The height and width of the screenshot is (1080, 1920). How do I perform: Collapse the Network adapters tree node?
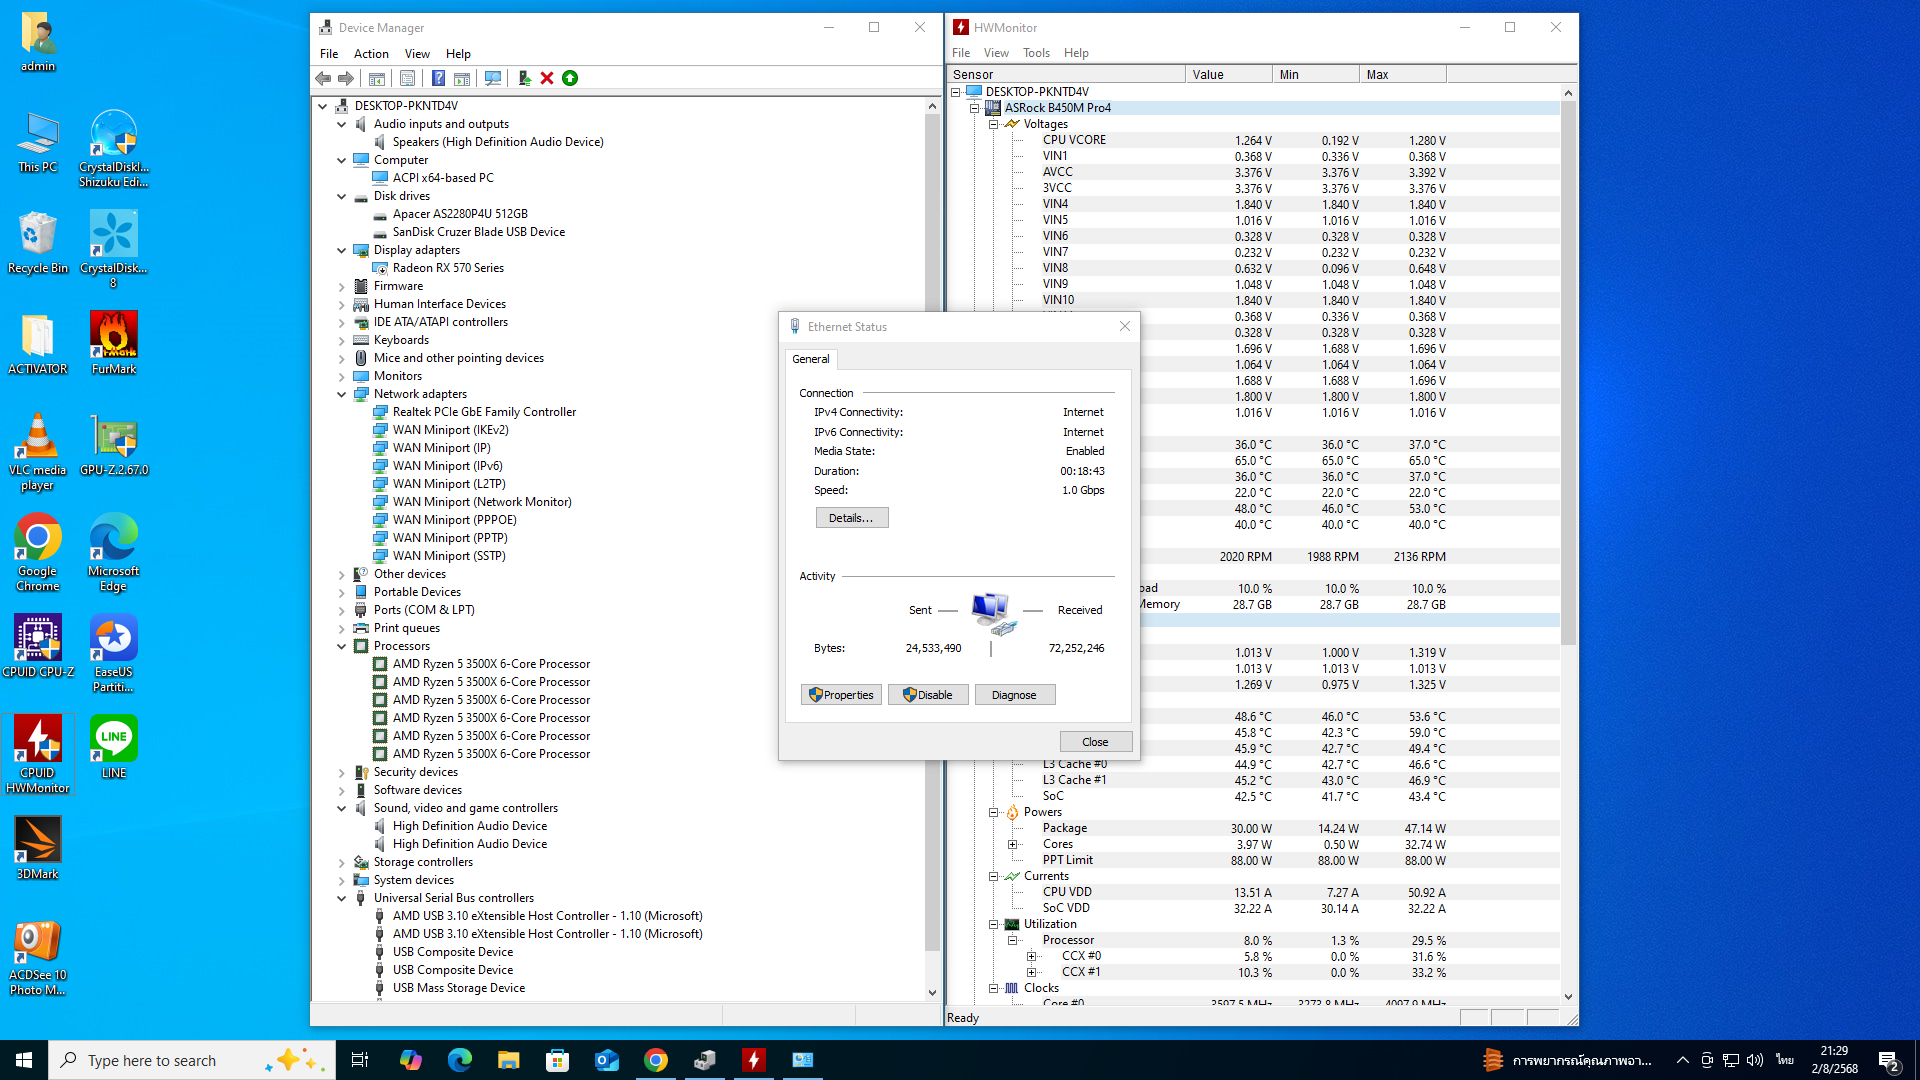pos(342,394)
